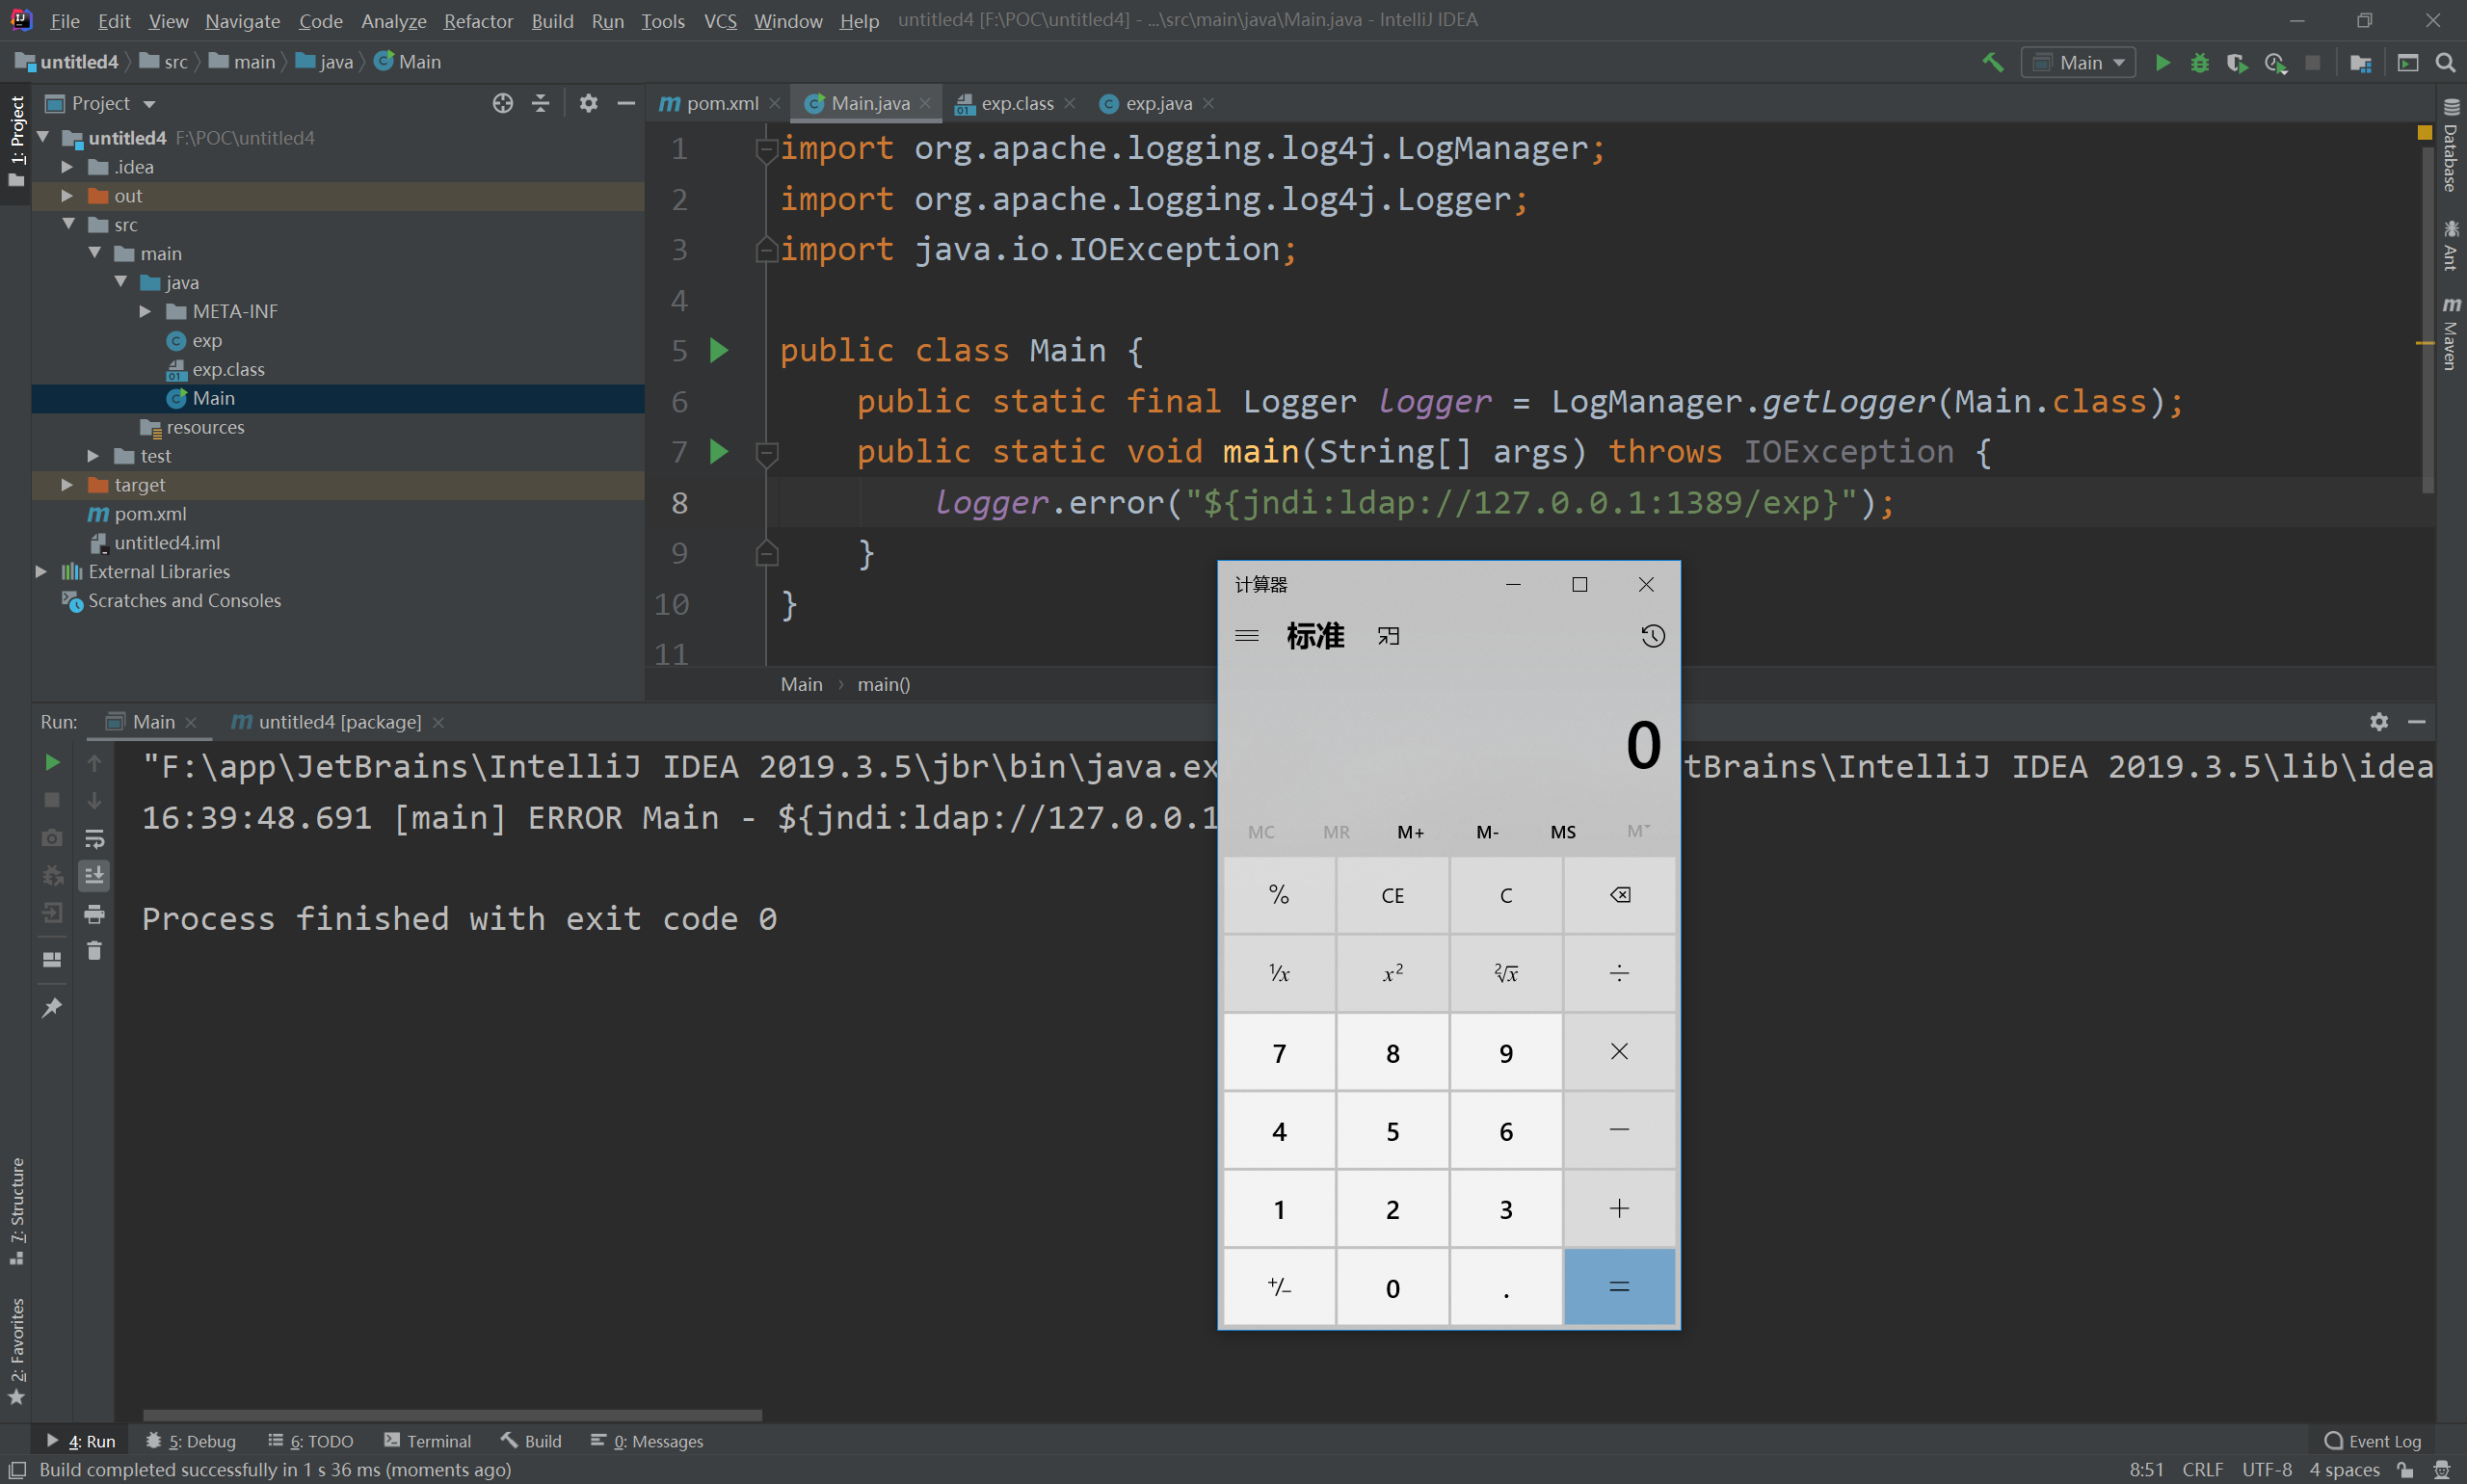The image size is (2467, 1484).
Task: Open the Maven side tool window
Action: coord(2450,333)
